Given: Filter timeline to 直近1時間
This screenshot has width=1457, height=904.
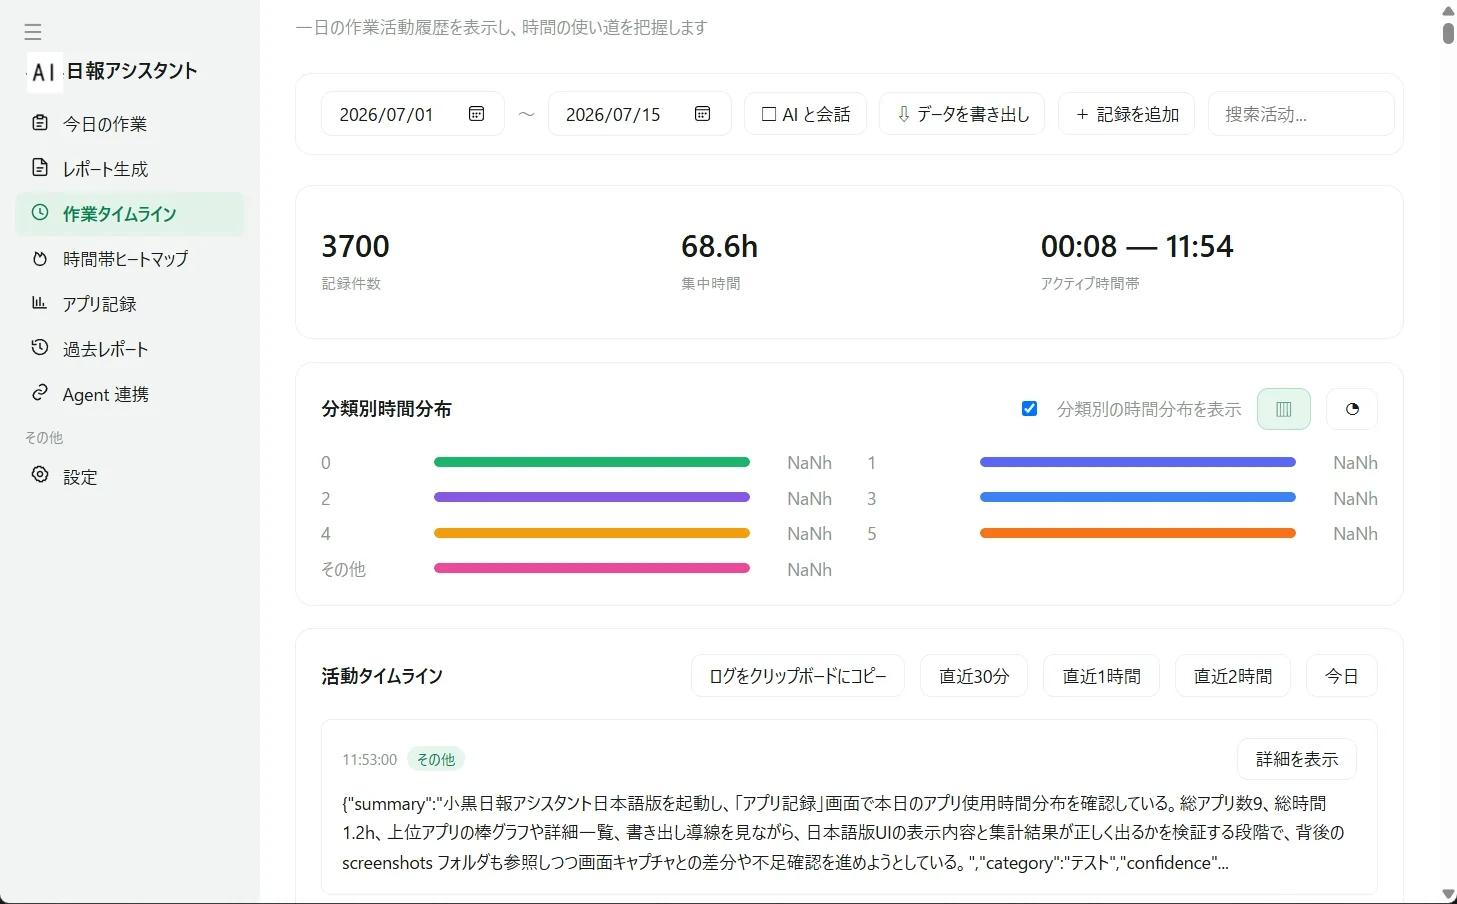Looking at the screenshot, I should pos(1101,676).
